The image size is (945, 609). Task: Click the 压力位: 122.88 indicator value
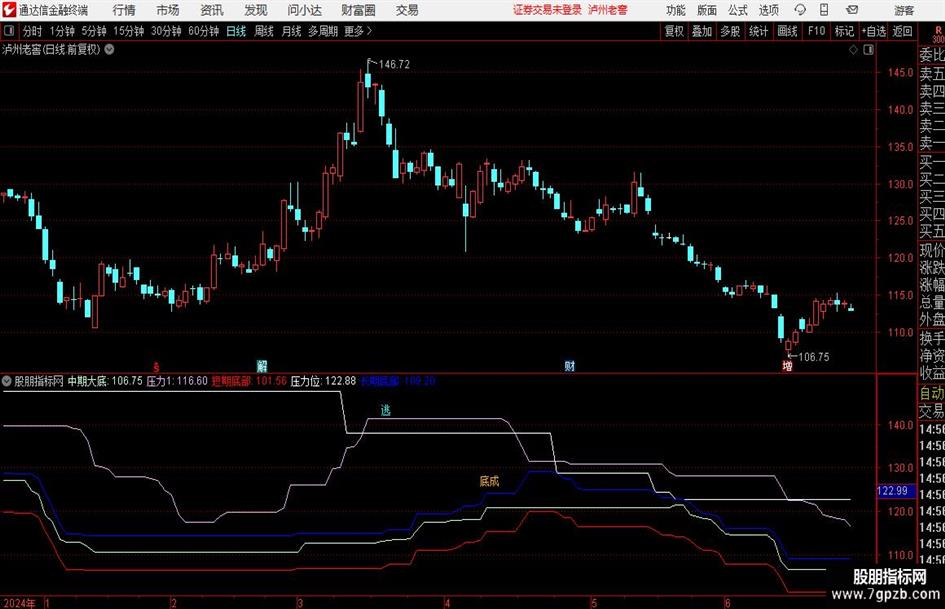[323, 381]
